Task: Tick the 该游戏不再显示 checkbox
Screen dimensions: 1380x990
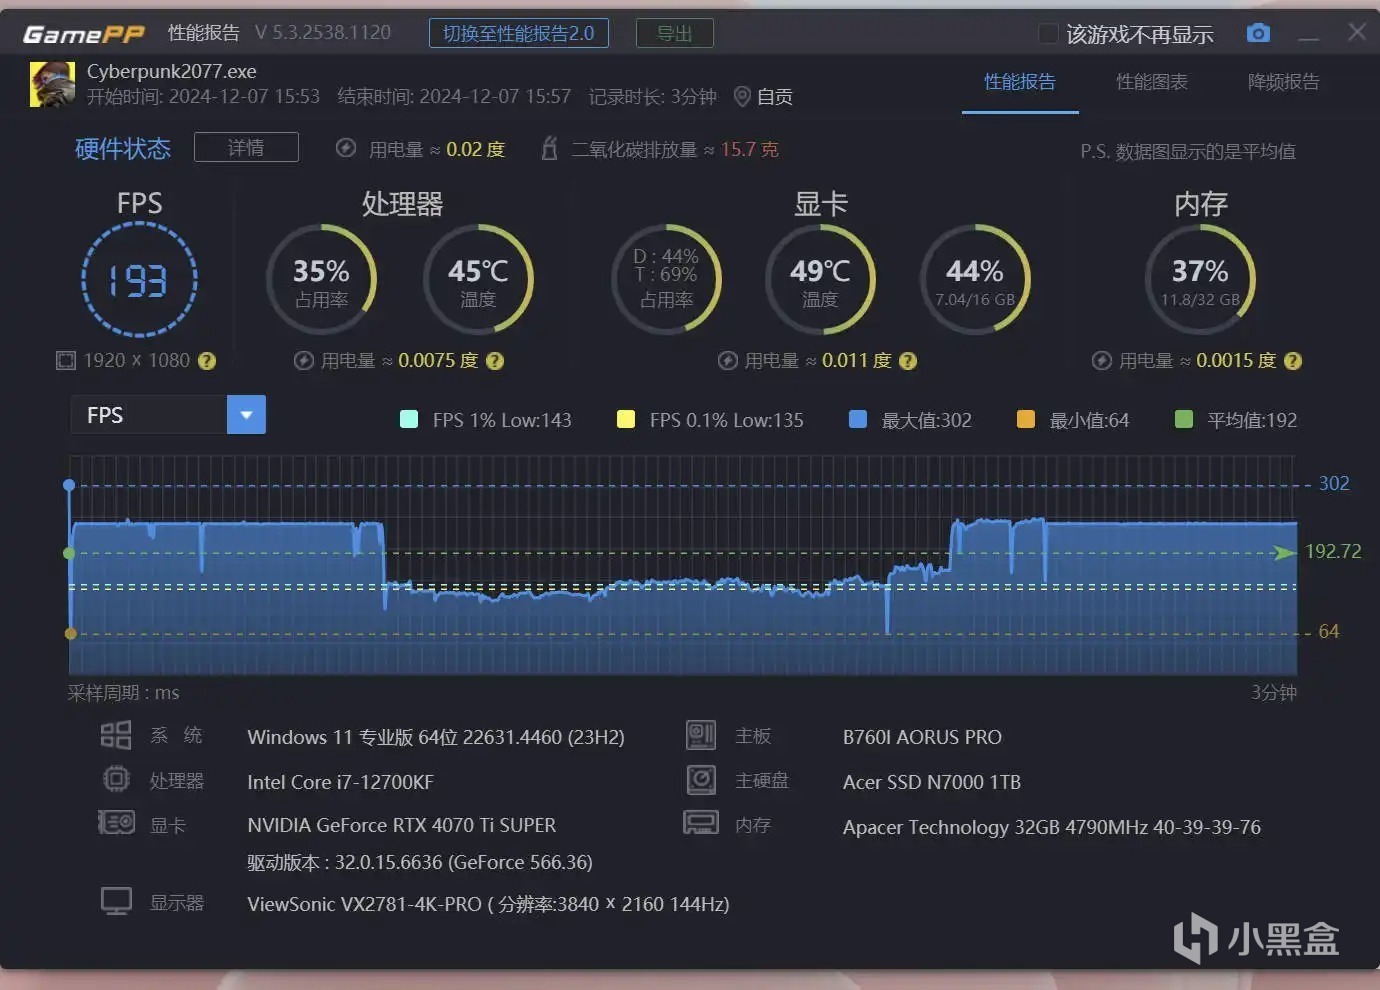Action: (1048, 34)
